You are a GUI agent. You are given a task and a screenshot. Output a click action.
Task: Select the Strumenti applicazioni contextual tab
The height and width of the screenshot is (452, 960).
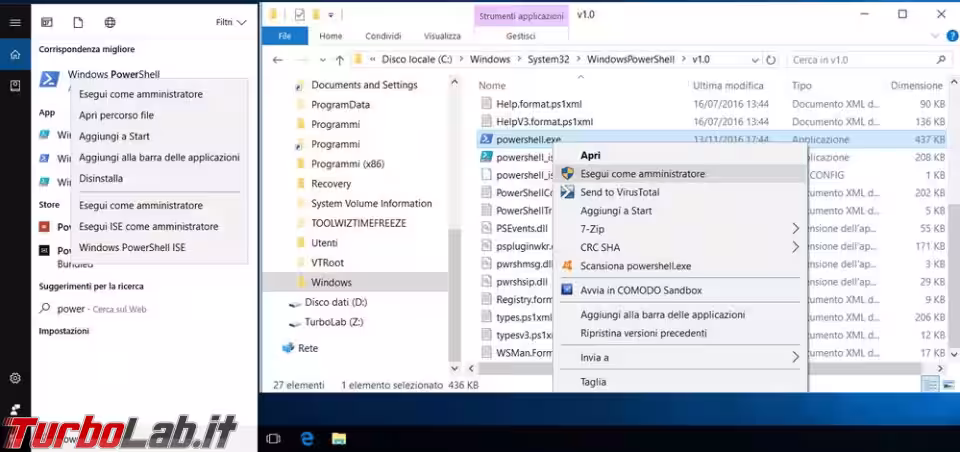click(520, 17)
